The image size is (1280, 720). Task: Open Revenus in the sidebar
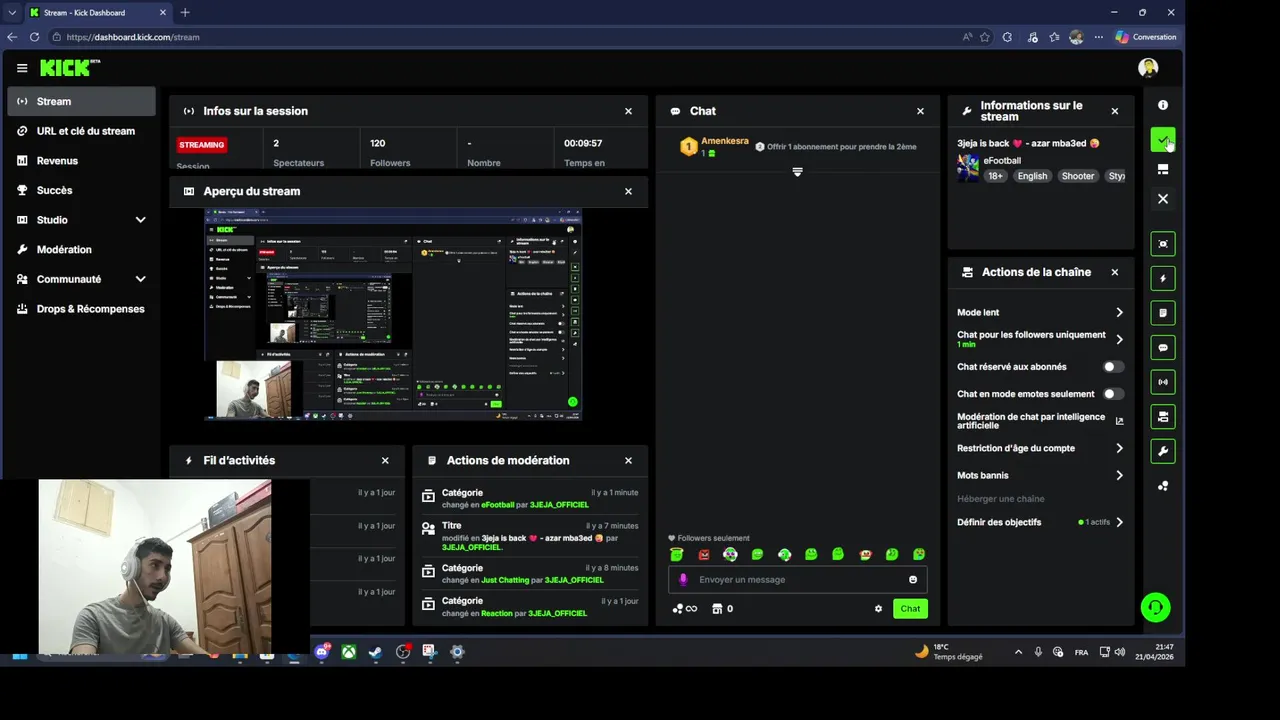click(81, 160)
